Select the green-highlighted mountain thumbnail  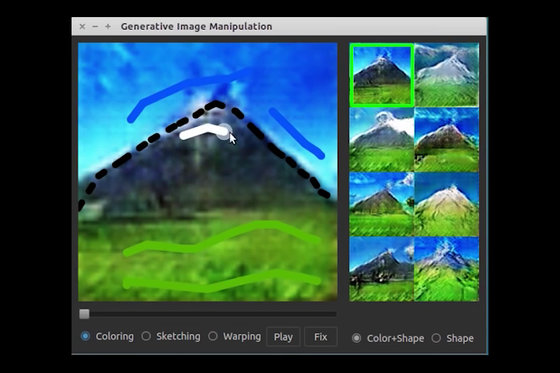[382, 75]
